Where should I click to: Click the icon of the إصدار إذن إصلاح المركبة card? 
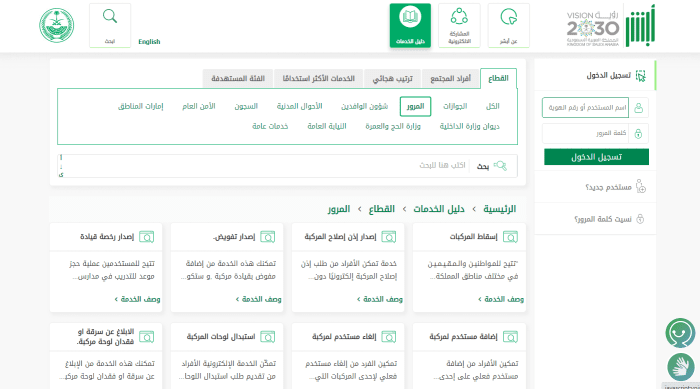click(389, 237)
